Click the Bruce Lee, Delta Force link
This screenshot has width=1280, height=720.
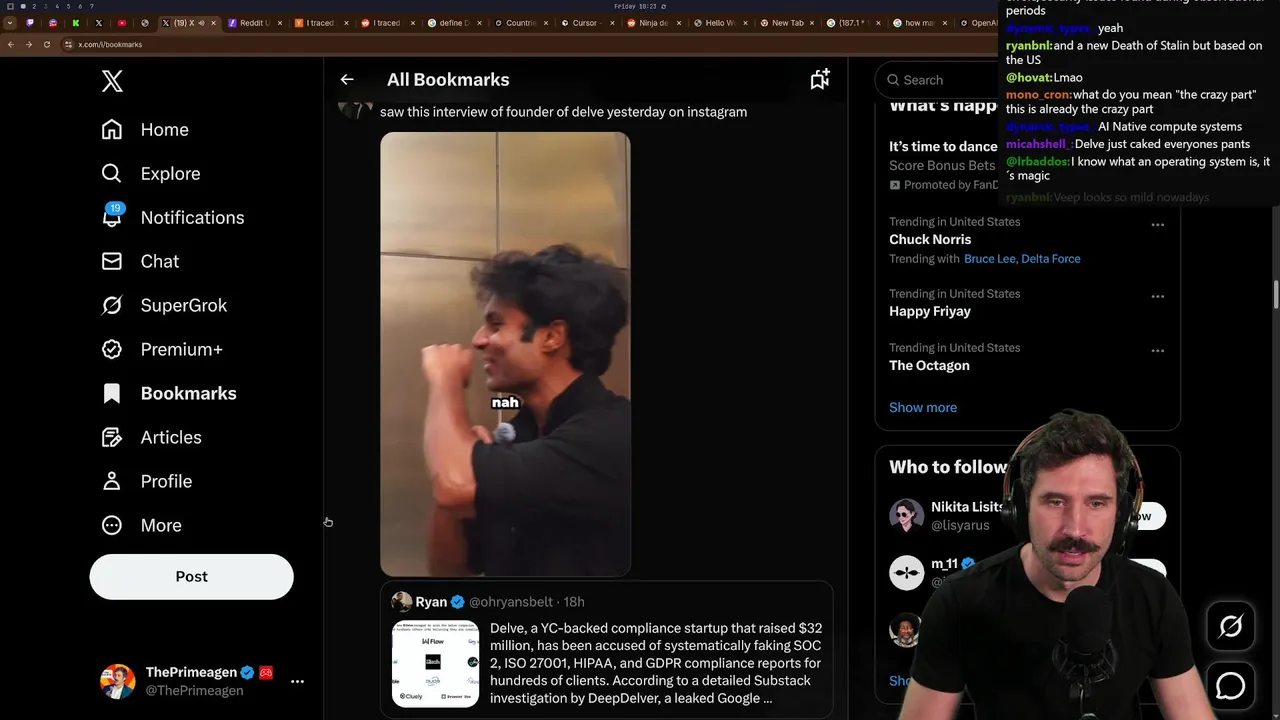[1022, 258]
